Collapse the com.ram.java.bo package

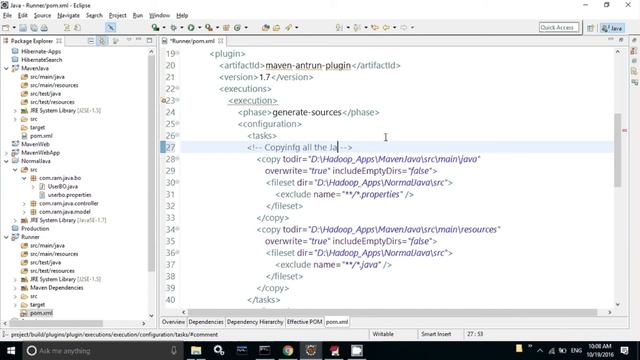tap(24, 178)
